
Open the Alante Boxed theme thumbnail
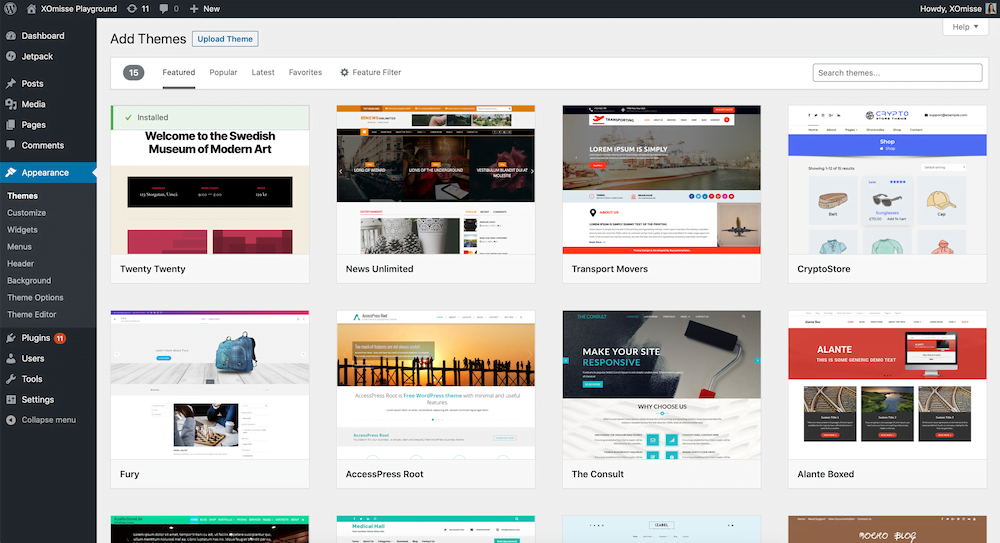coord(887,385)
